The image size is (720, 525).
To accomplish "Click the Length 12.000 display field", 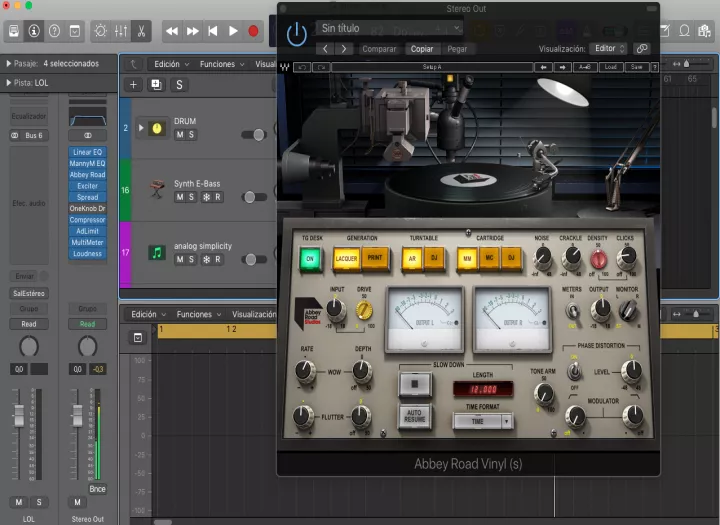I will (483, 390).
